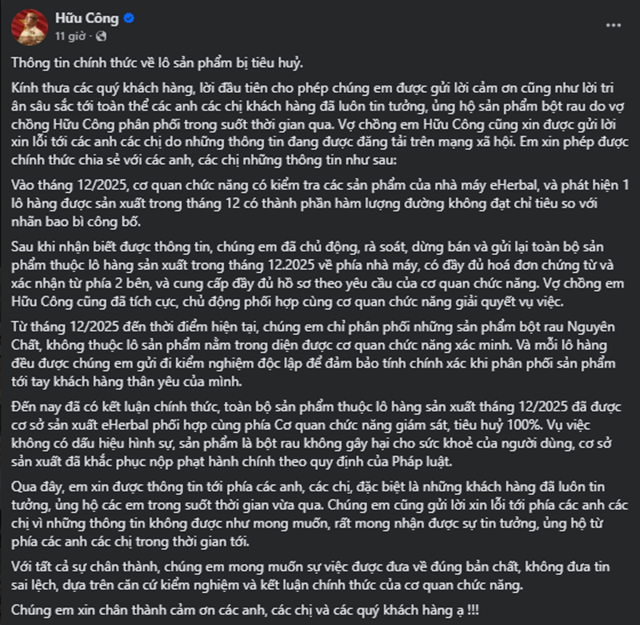The width and height of the screenshot is (640, 625).
Task: Open the post options three-dot menu
Action: coord(613,25)
